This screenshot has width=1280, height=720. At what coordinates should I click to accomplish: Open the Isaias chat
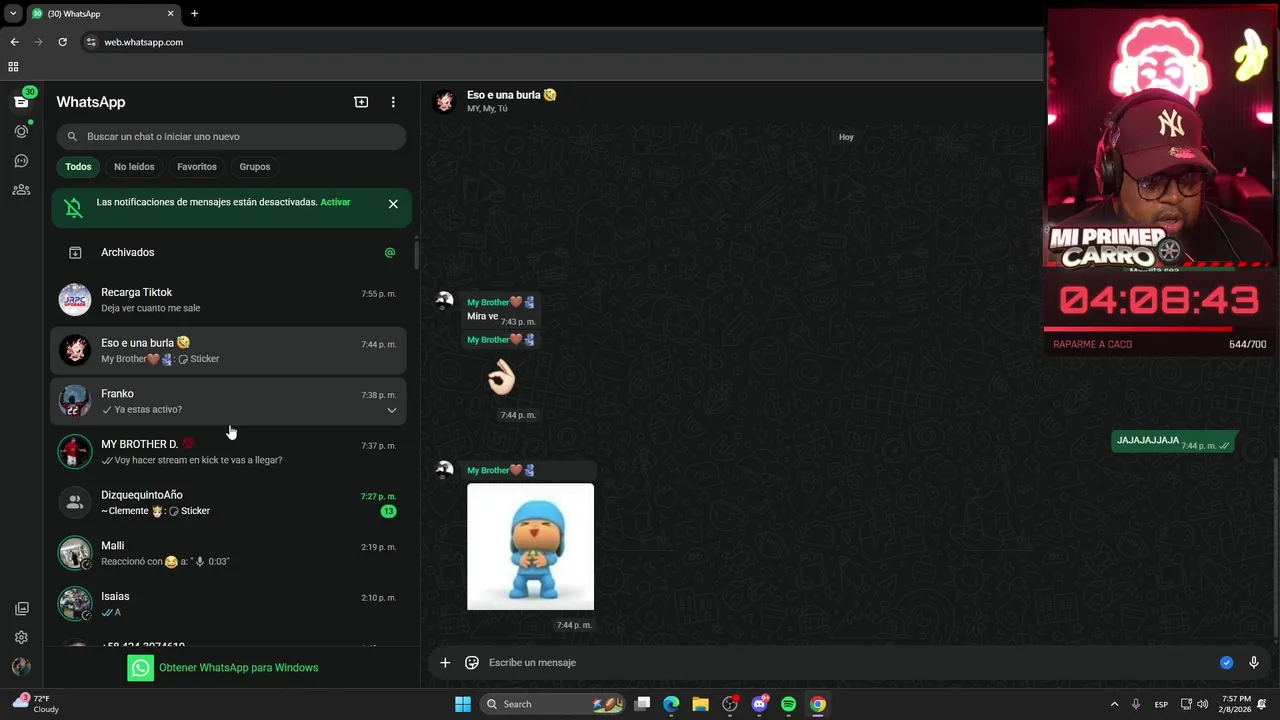pos(229,604)
